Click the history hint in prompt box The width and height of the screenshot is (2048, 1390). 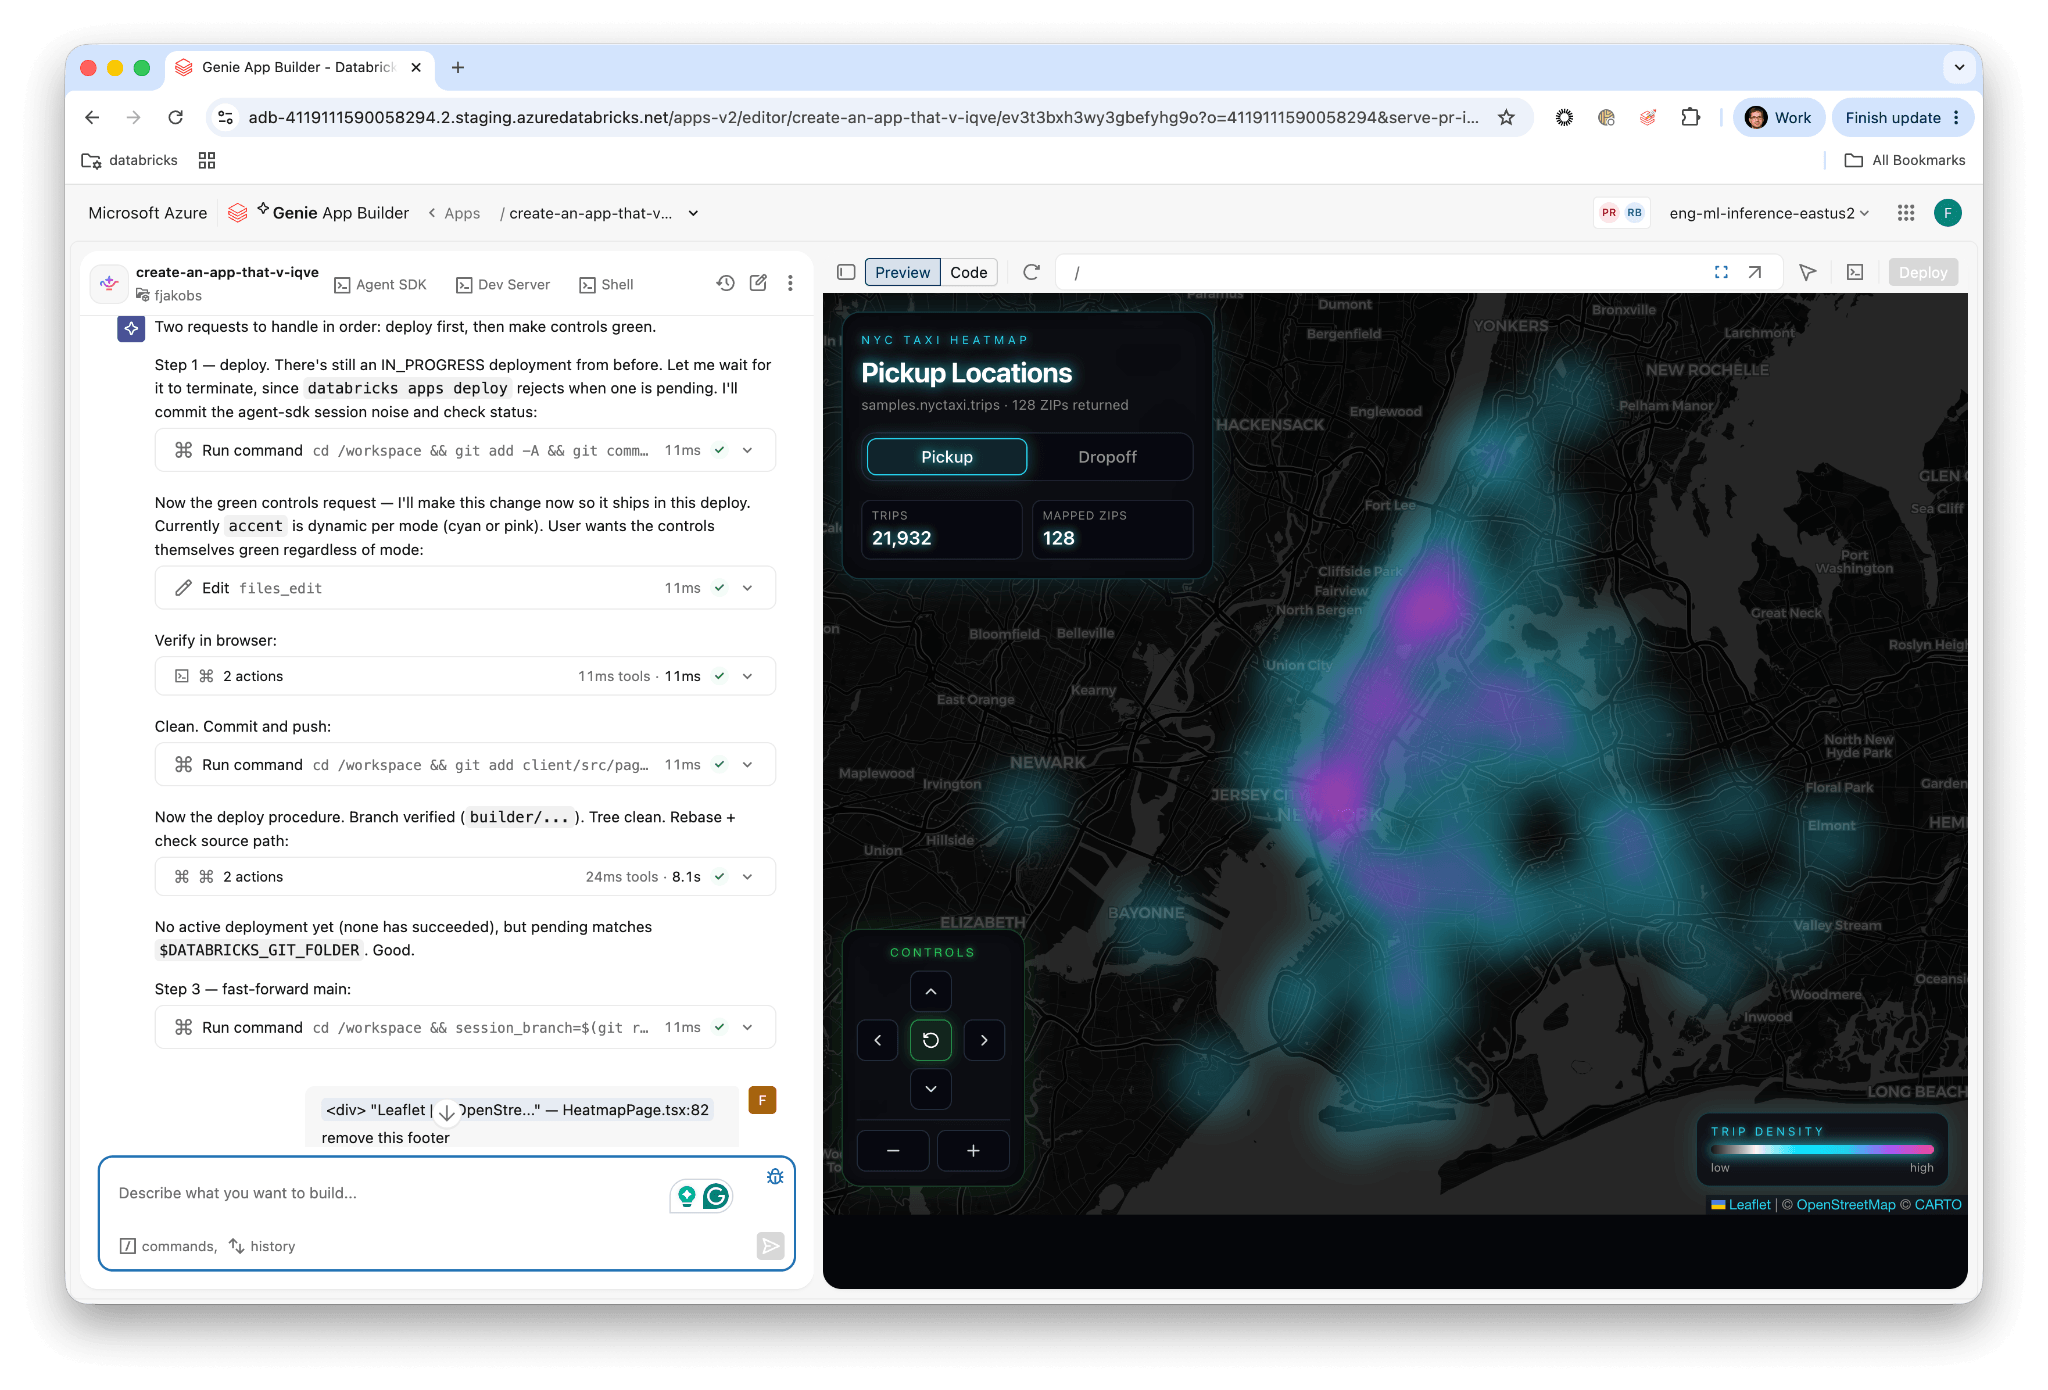tap(262, 1246)
